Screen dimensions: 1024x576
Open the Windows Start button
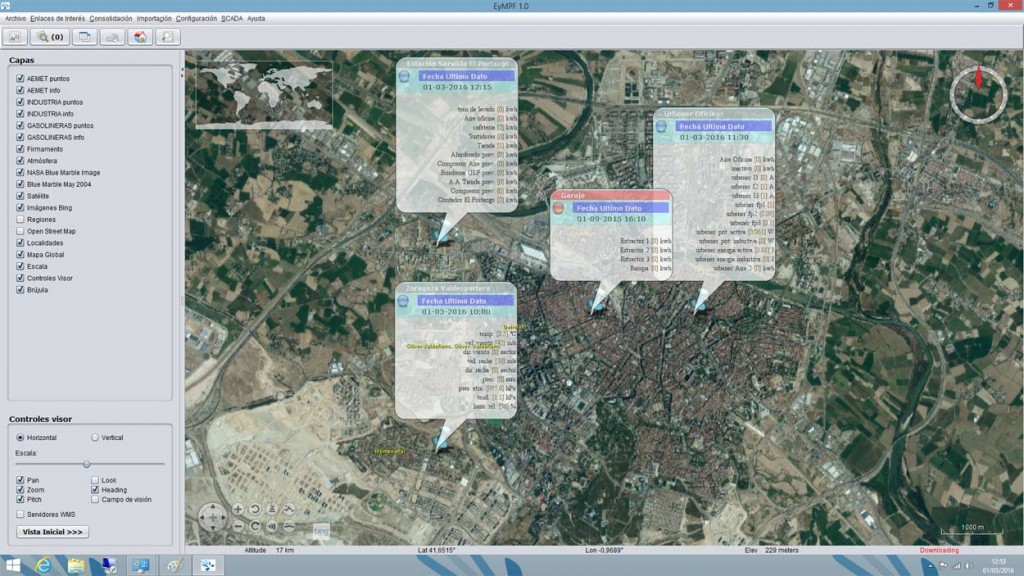[12, 566]
